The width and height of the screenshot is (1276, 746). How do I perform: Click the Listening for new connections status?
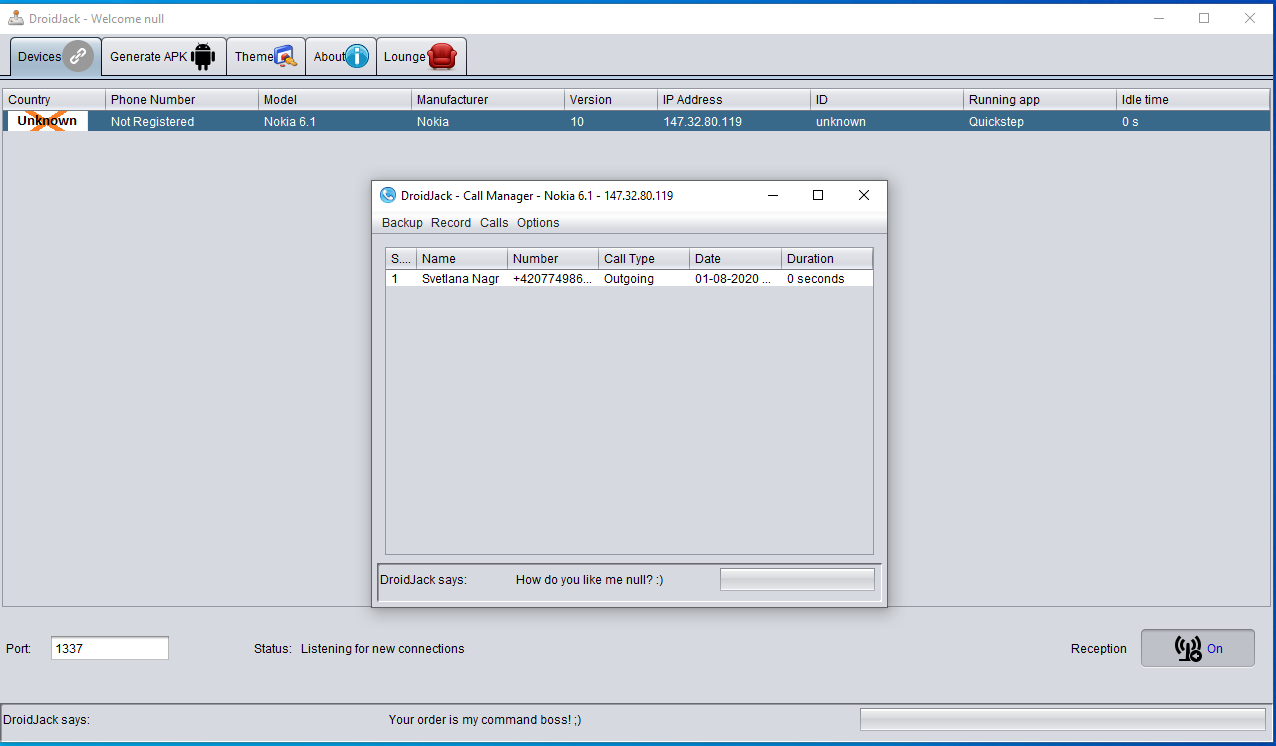point(383,649)
